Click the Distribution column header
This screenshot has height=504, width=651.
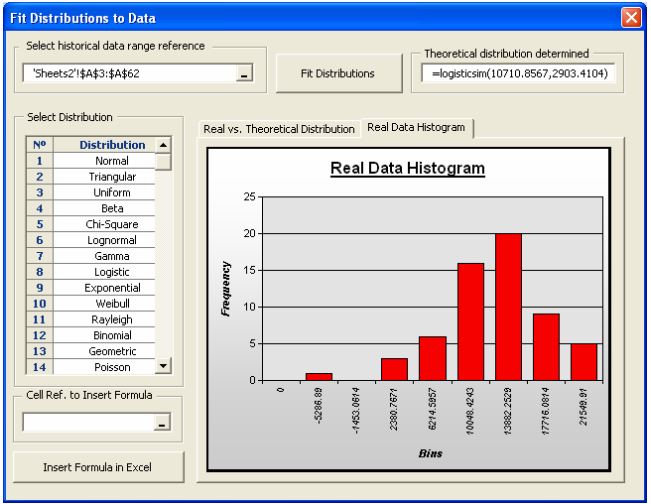[x=104, y=145]
